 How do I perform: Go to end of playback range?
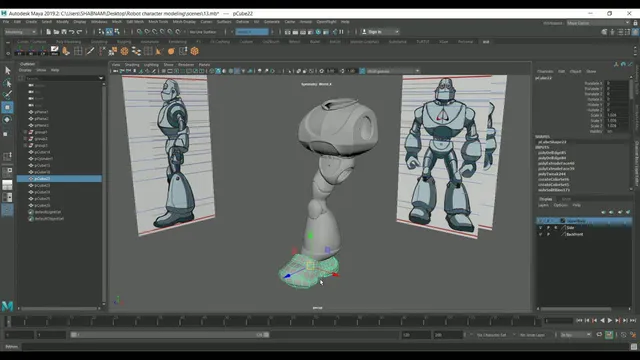[633, 321]
